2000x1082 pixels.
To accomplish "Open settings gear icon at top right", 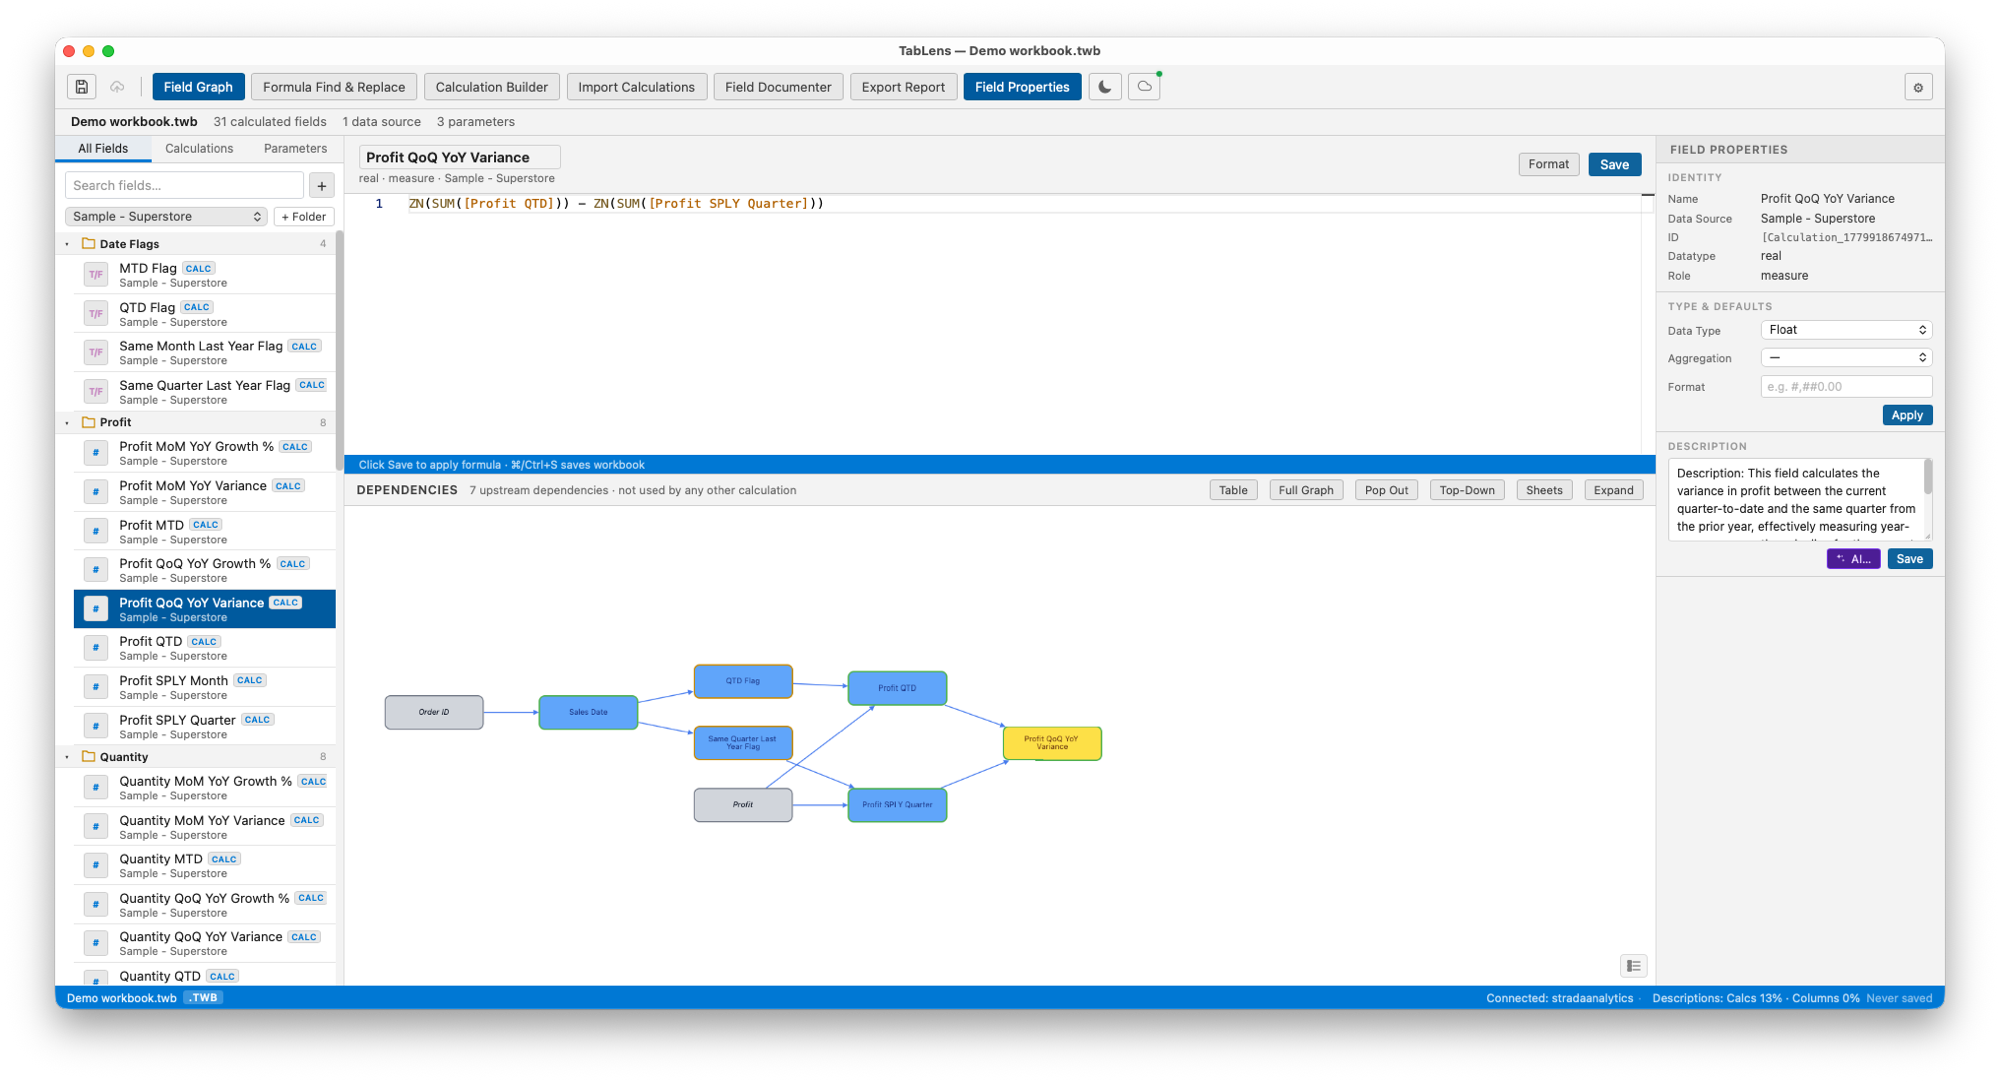I will (1918, 87).
